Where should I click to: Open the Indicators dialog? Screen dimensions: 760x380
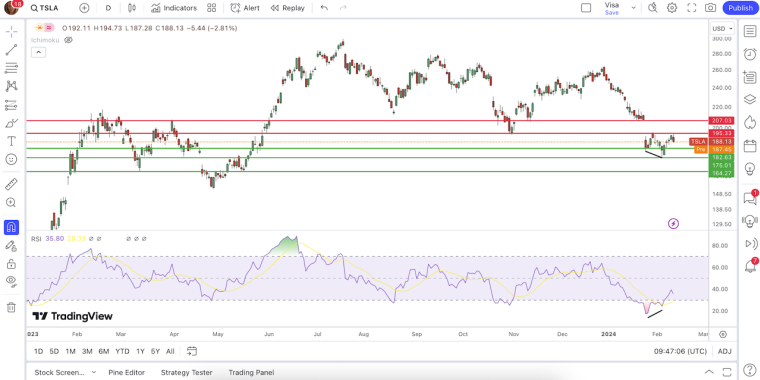(x=174, y=8)
